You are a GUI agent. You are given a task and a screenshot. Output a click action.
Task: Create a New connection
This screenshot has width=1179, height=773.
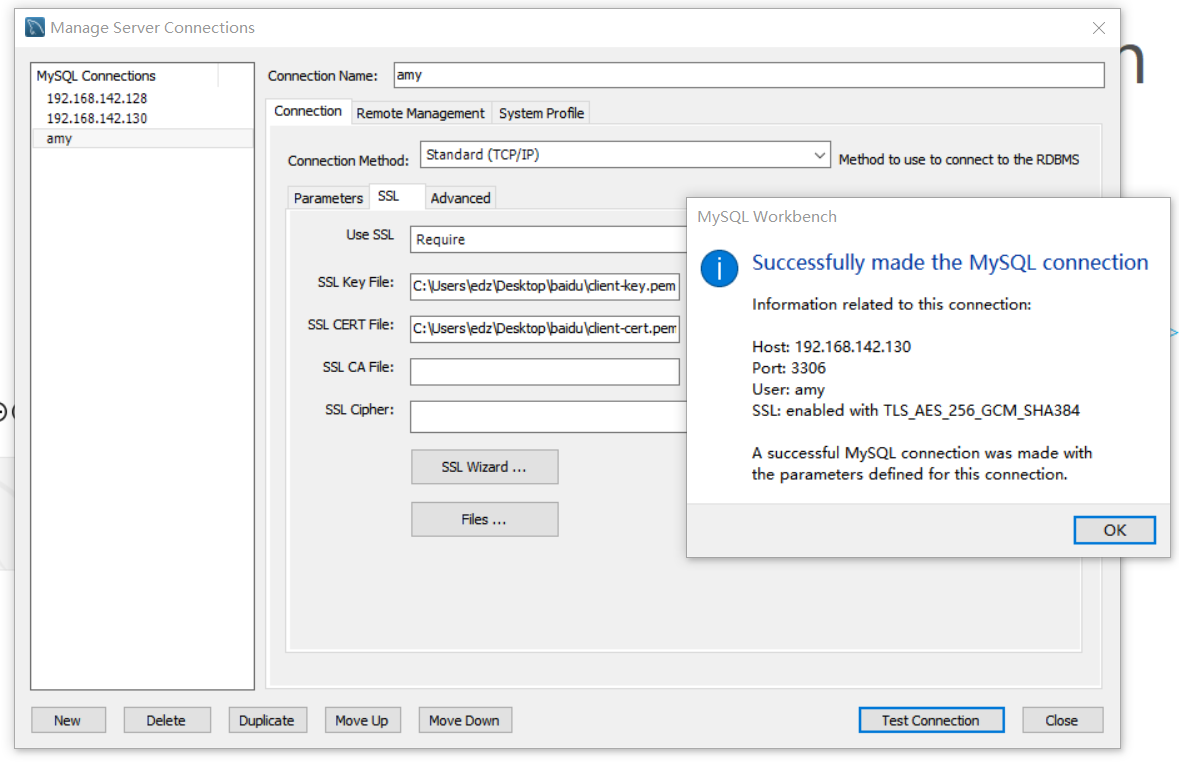68,720
